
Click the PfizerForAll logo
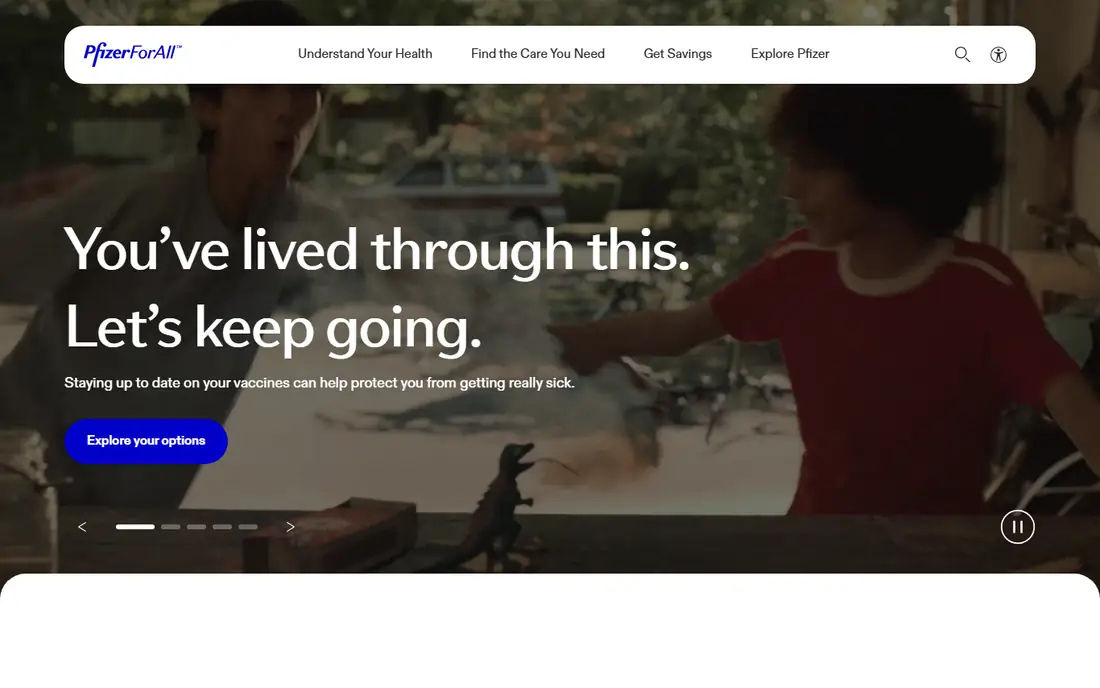133,53
